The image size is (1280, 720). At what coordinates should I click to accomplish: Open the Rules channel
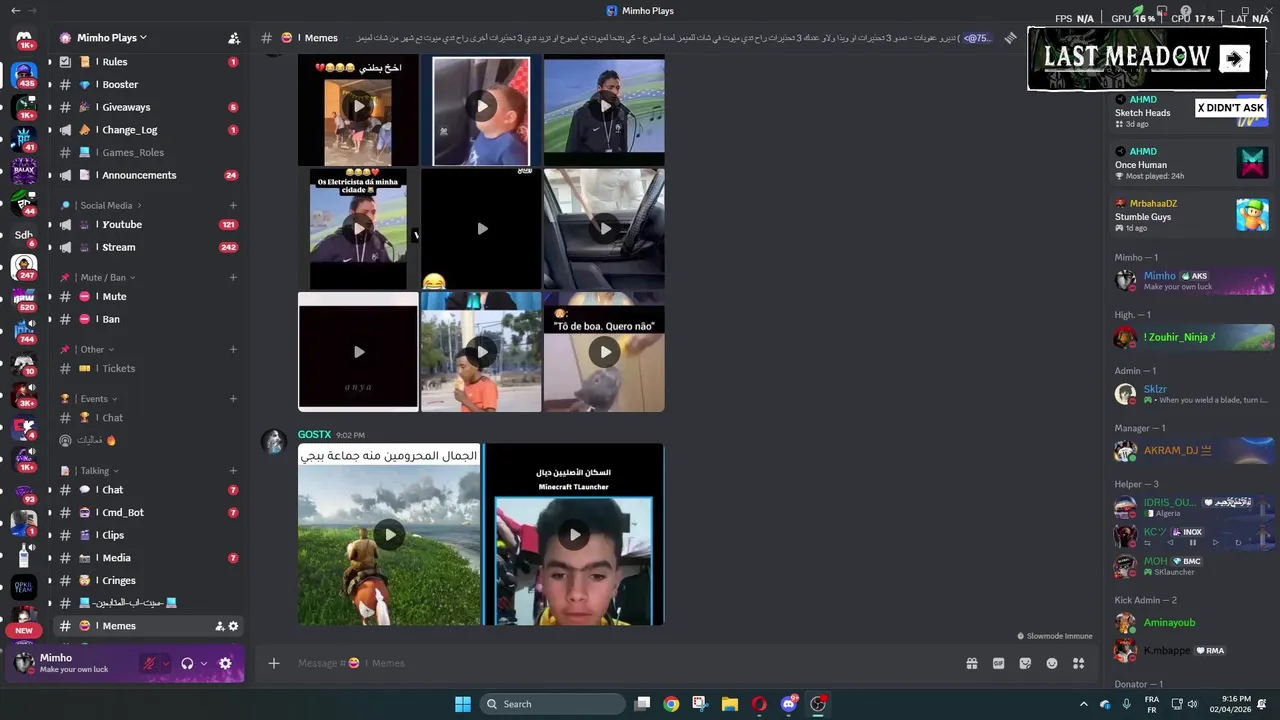coord(148,62)
